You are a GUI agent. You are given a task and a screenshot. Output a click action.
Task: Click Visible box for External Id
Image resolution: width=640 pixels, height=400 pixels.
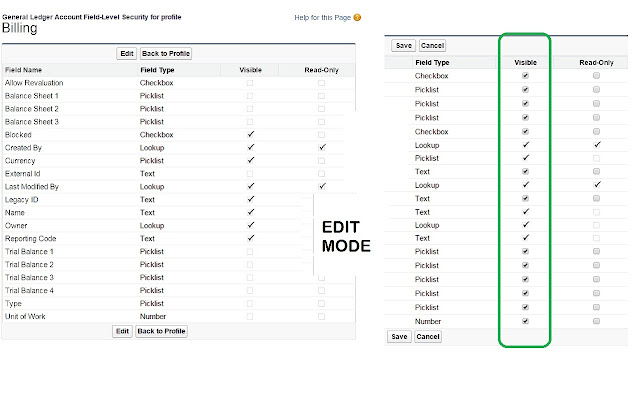(x=250, y=173)
